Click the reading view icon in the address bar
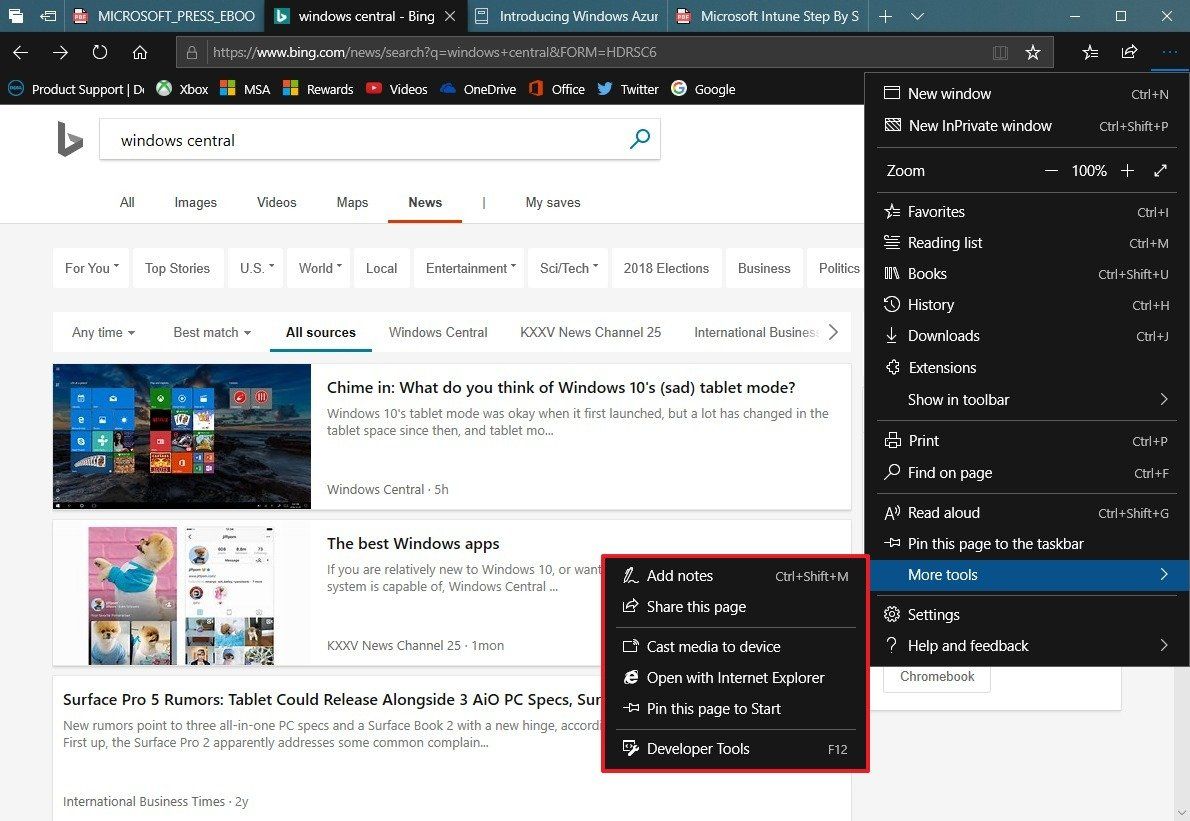The width and height of the screenshot is (1190, 821). pos(1001,51)
